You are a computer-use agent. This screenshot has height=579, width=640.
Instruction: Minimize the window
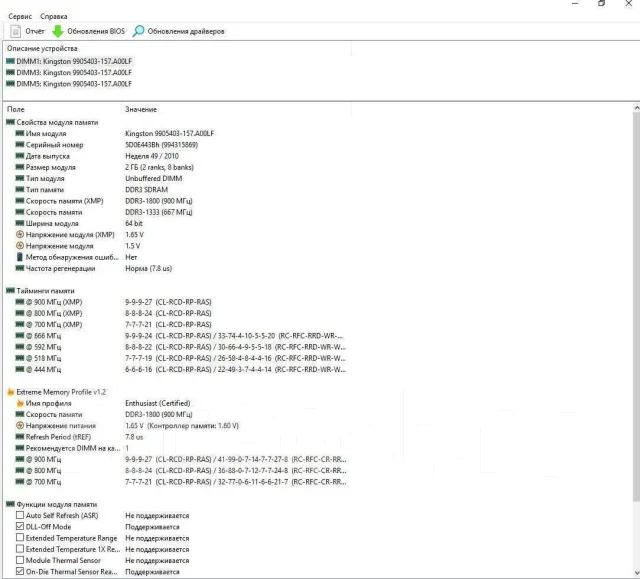tap(575, 3)
